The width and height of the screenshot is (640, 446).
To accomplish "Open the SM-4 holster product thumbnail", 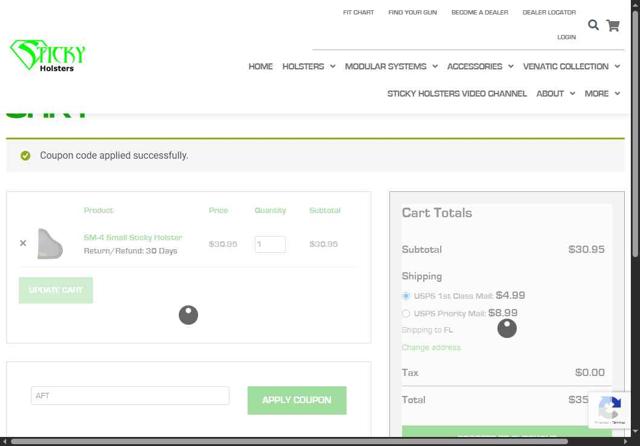I will click(50, 244).
